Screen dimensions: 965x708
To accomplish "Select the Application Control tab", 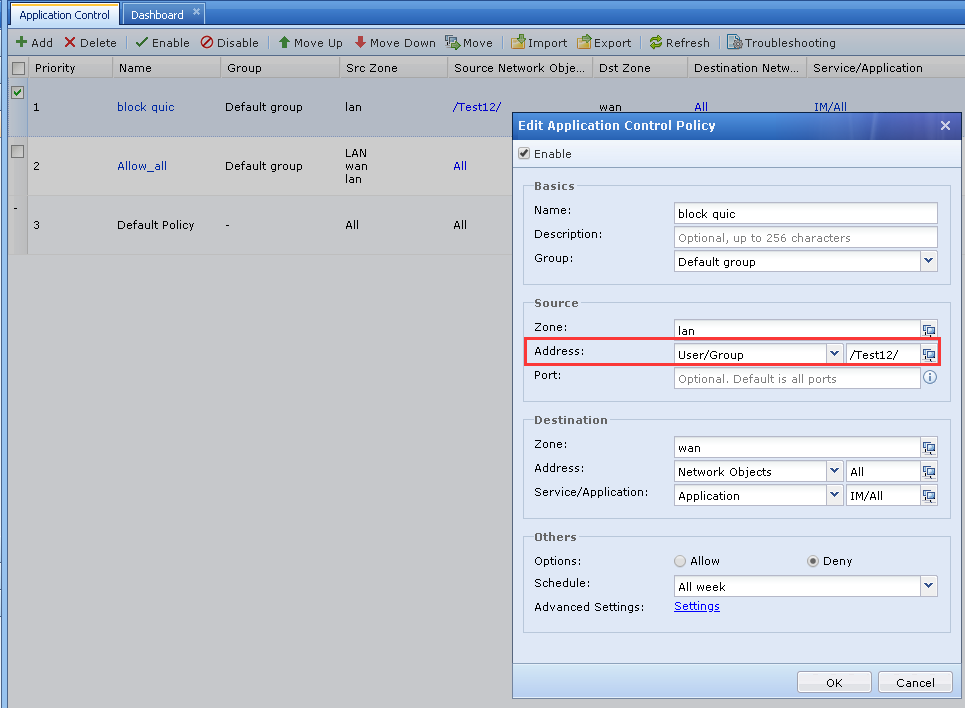I will [65, 15].
